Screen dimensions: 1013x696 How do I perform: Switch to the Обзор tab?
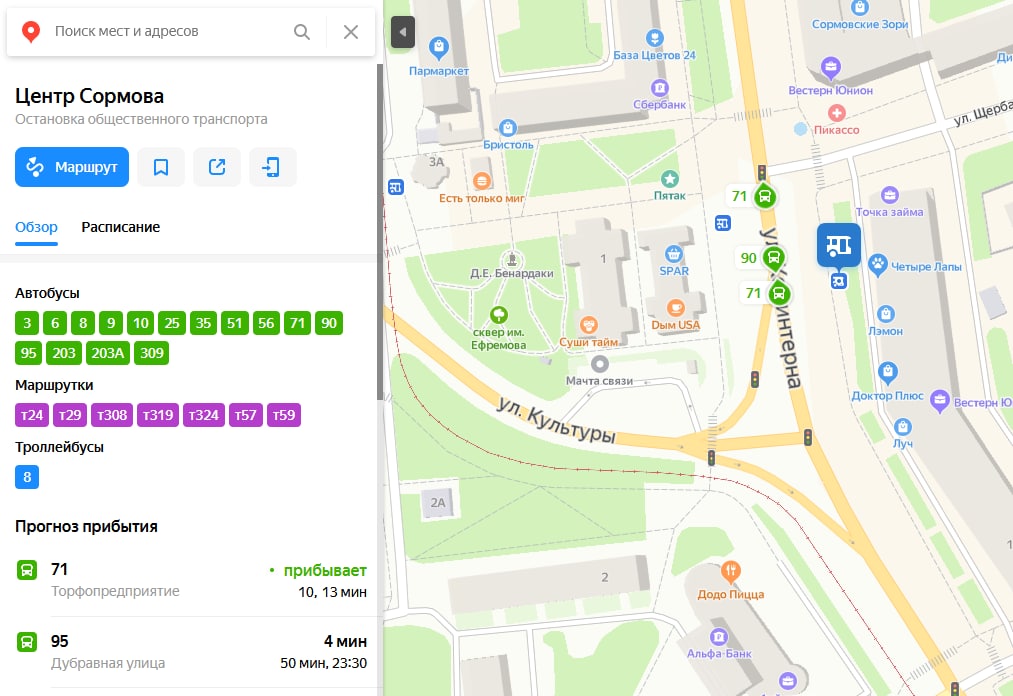[36, 227]
